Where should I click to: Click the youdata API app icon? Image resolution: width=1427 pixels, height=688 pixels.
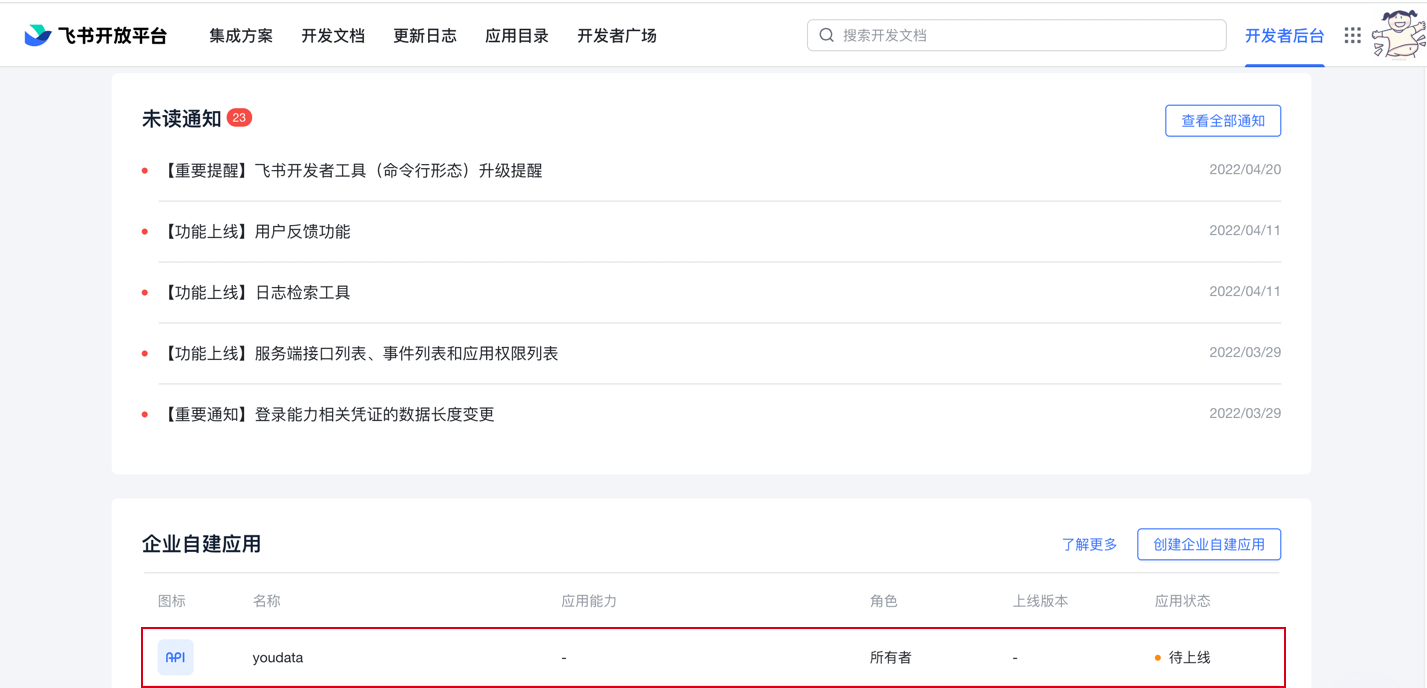(x=175, y=657)
